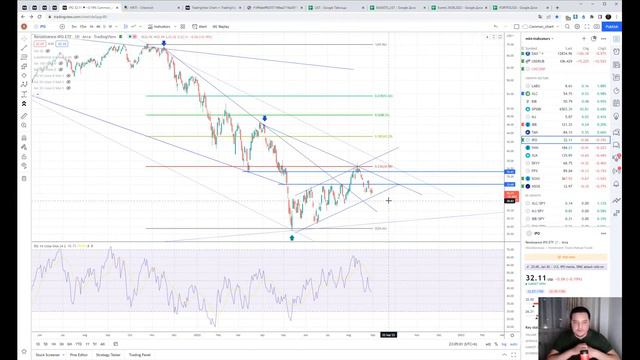Activate the zoom-in tool in left toolbar
The width and height of the screenshot is (640, 360).
tap(24, 126)
